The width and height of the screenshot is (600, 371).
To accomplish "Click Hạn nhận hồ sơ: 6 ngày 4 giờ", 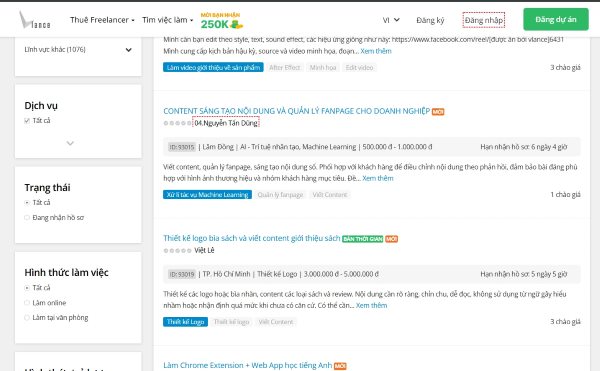I will coord(524,147).
